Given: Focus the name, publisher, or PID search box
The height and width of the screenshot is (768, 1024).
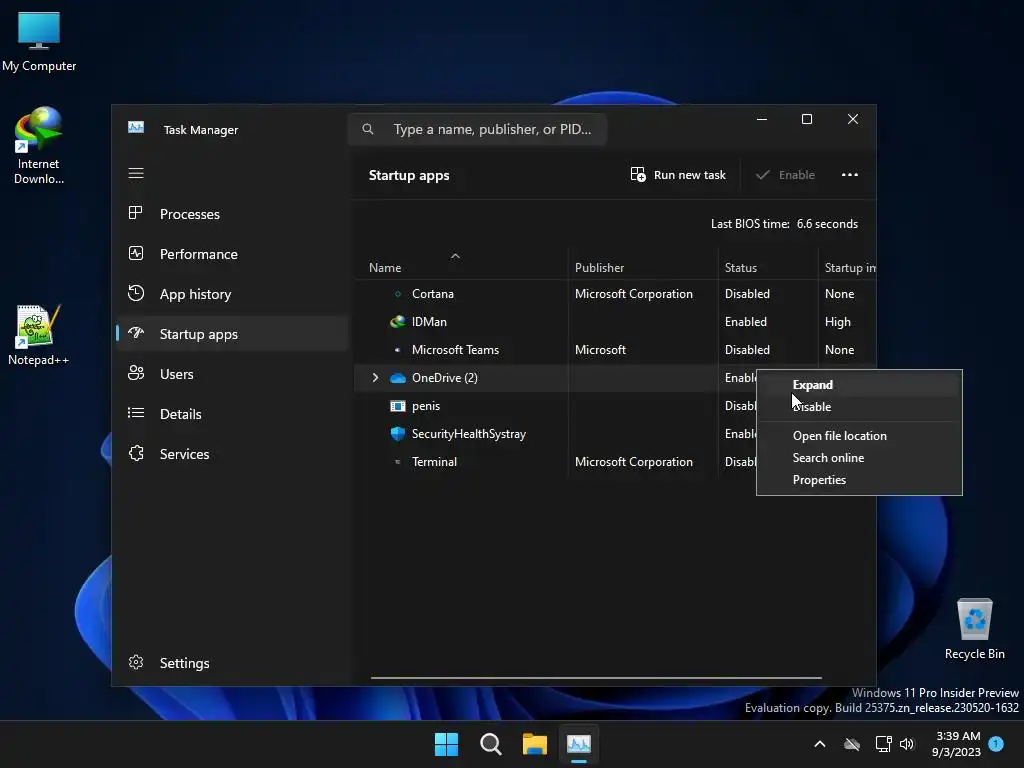Looking at the screenshot, I should tap(477, 129).
